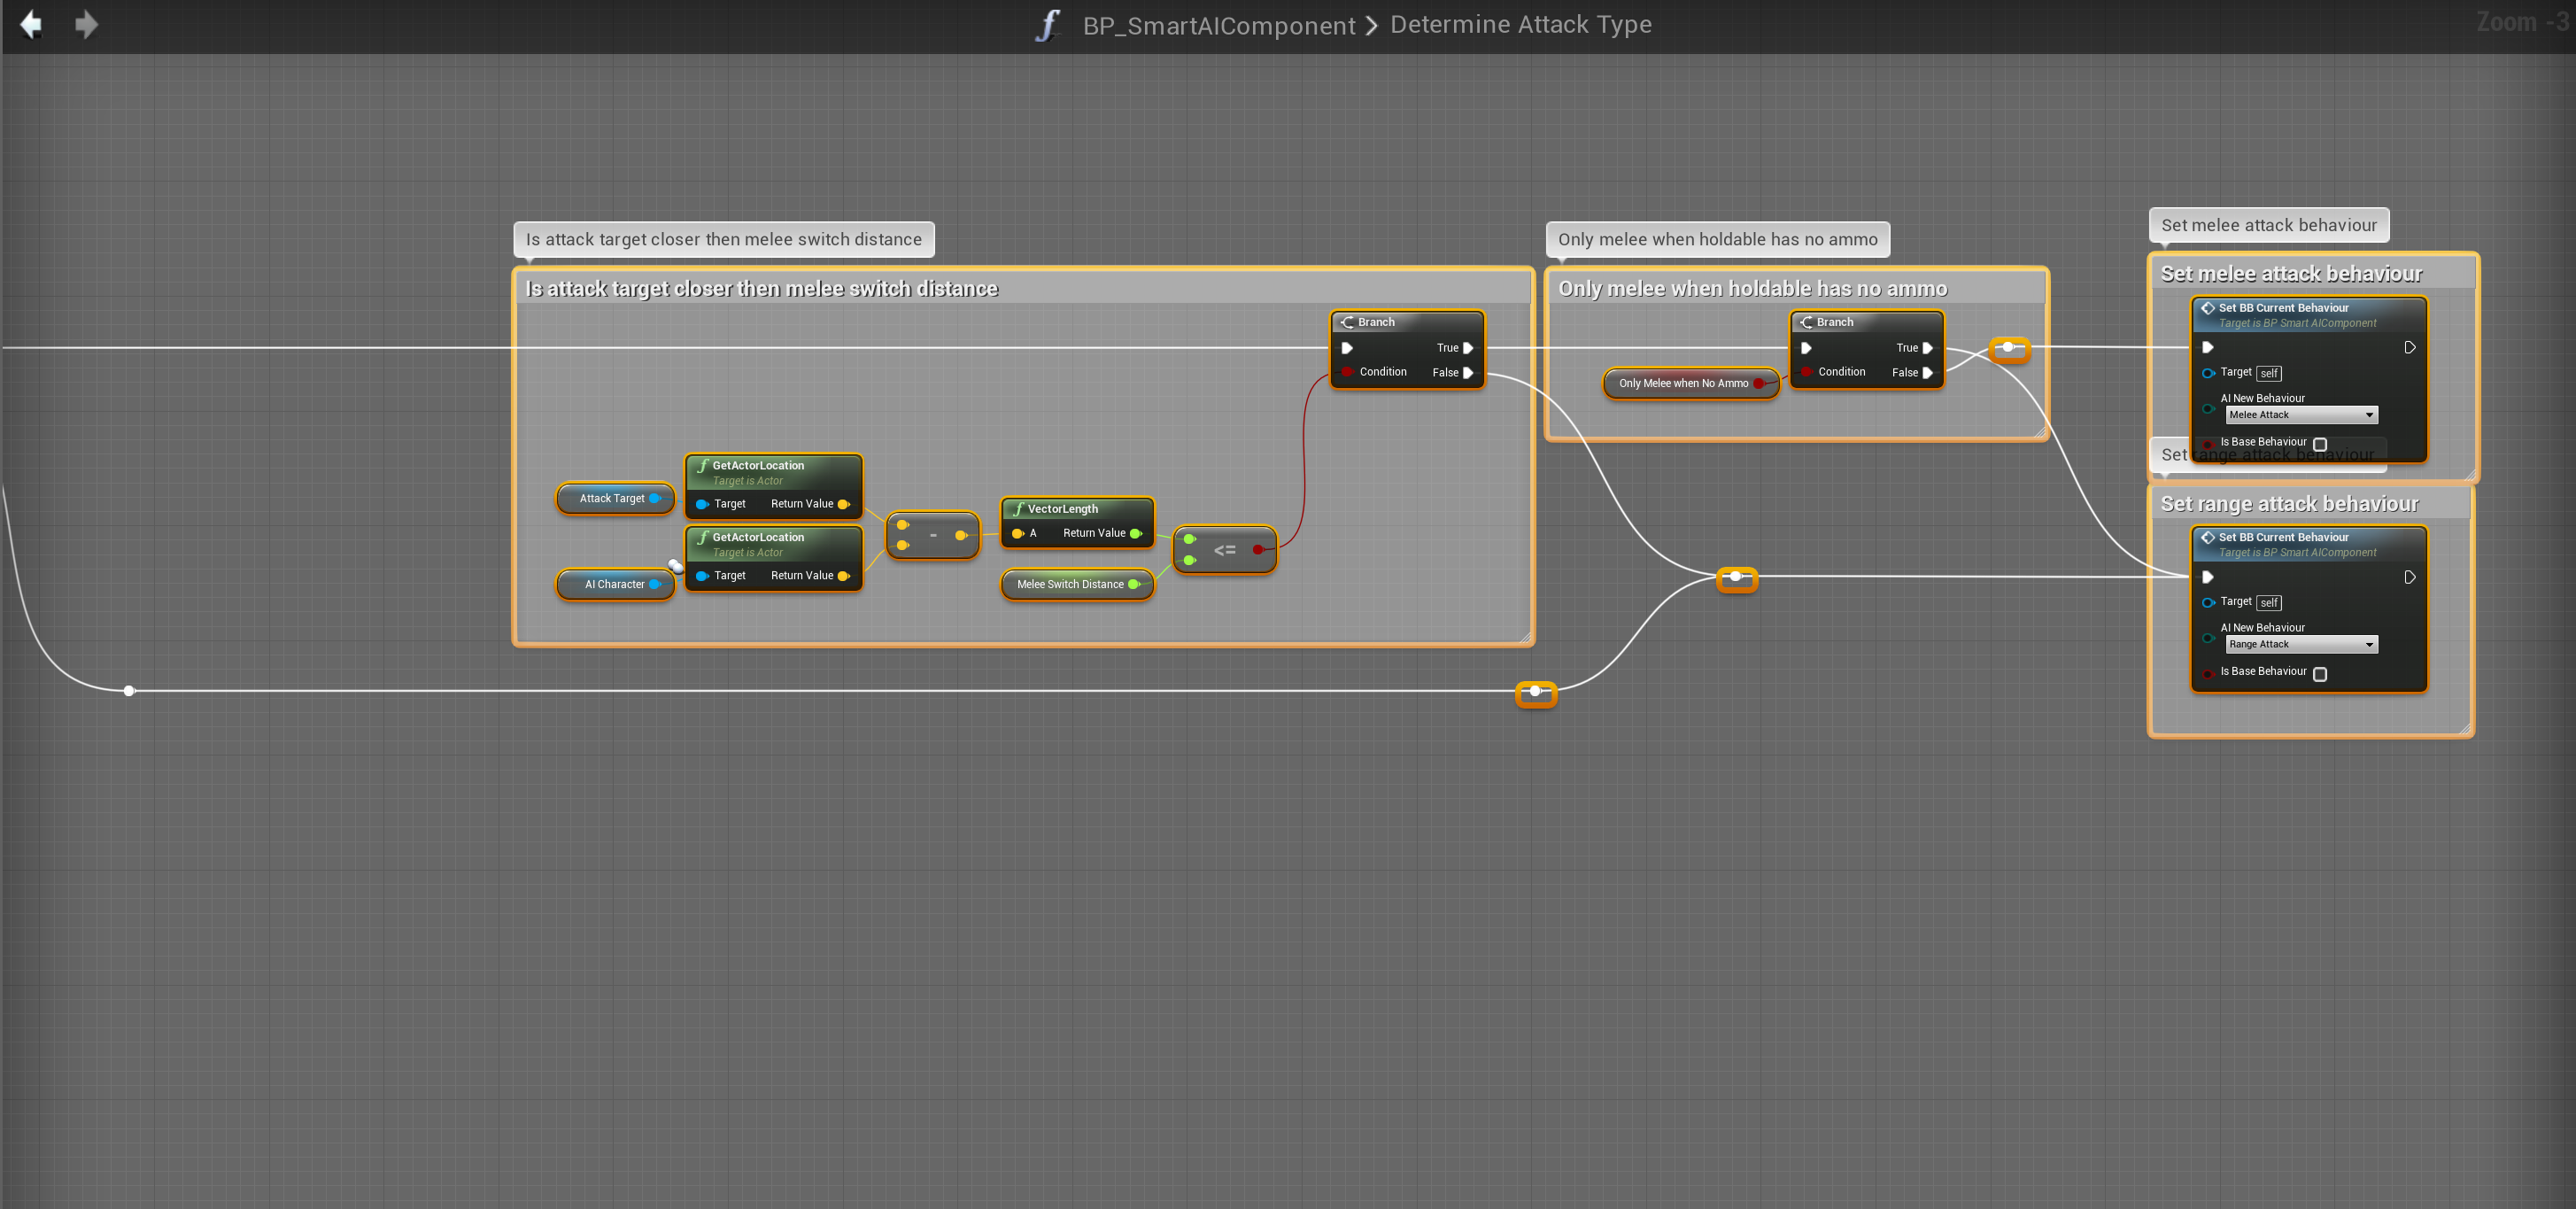Image resolution: width=2576 pixels, height=1209 pixels.
Task: Click Only Melee when No Ammo boolean pin
Action: pyautogui.click(x=1758, y=384)
